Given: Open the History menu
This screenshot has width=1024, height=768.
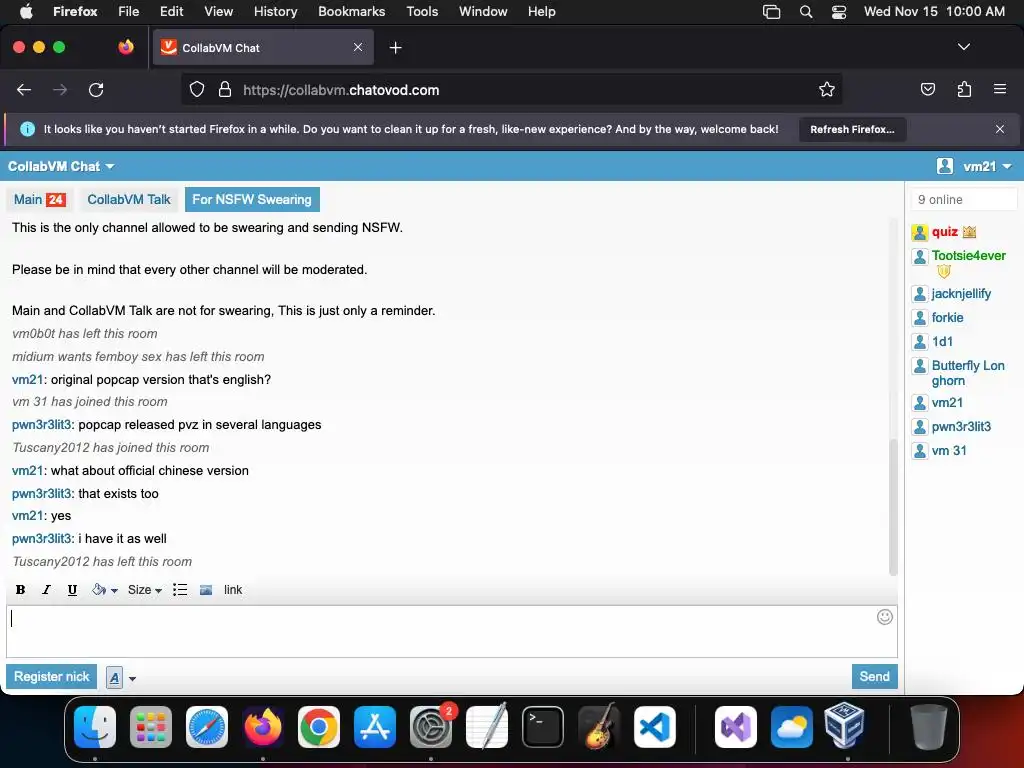Looking at the screenshot, I should pyautogui.click(x=275, y=11).
